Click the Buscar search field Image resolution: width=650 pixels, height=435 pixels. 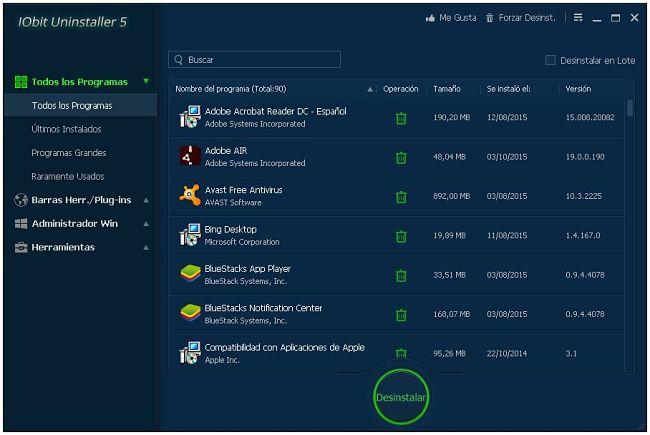click(x=255, y=60)
